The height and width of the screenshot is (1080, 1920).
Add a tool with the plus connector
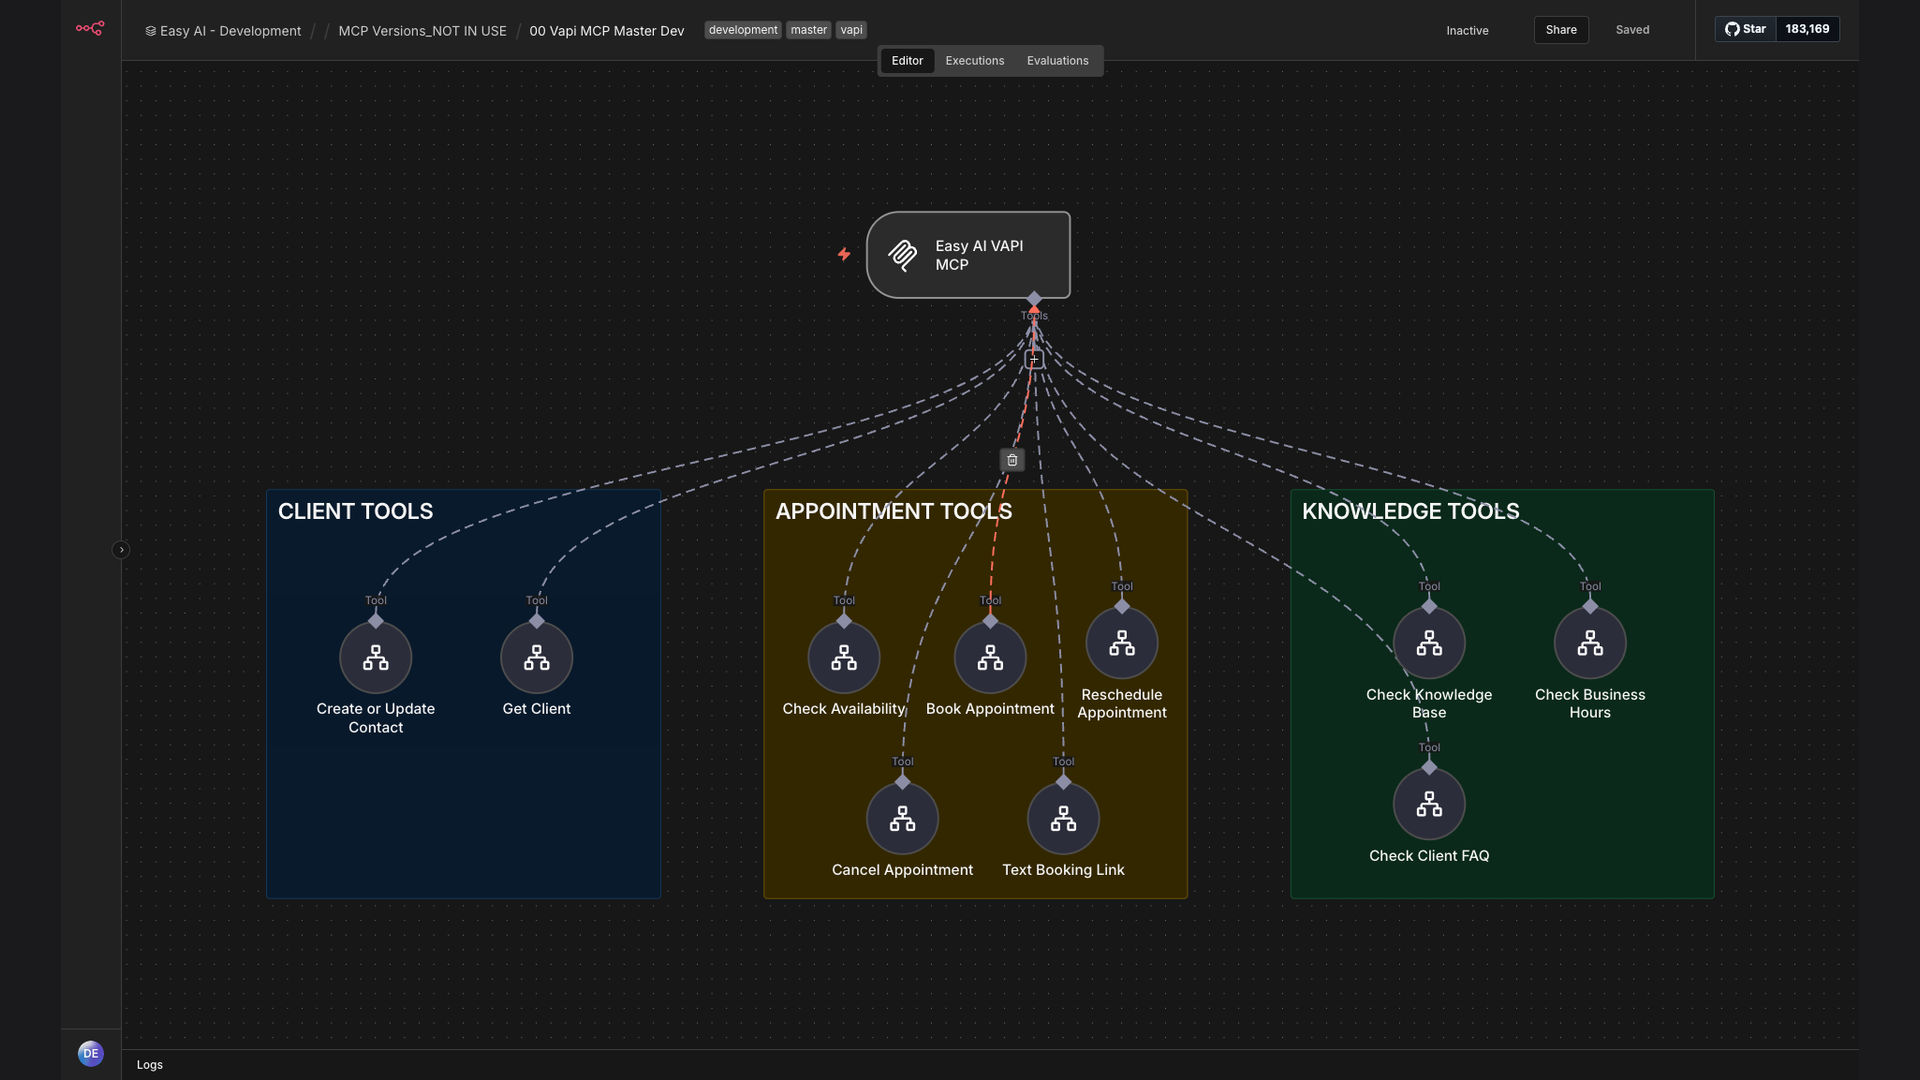click(1034, 359)
